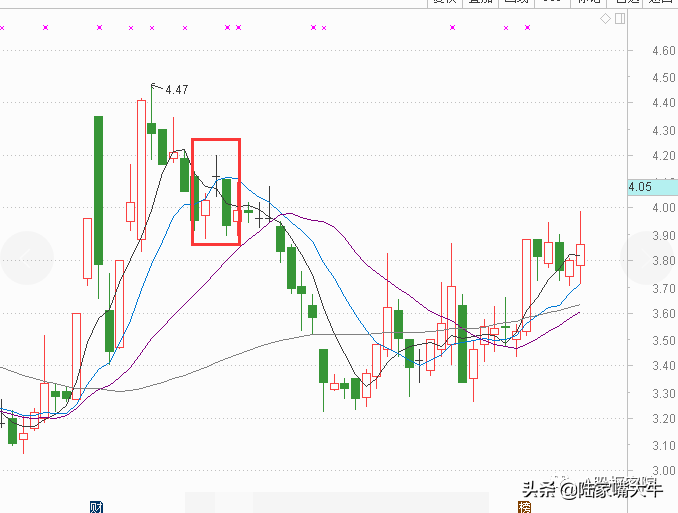Image resolution: width=678 pixels, height=513 pixels.
Task: Click the 4.47 high price label
Action: coord(176,90)
